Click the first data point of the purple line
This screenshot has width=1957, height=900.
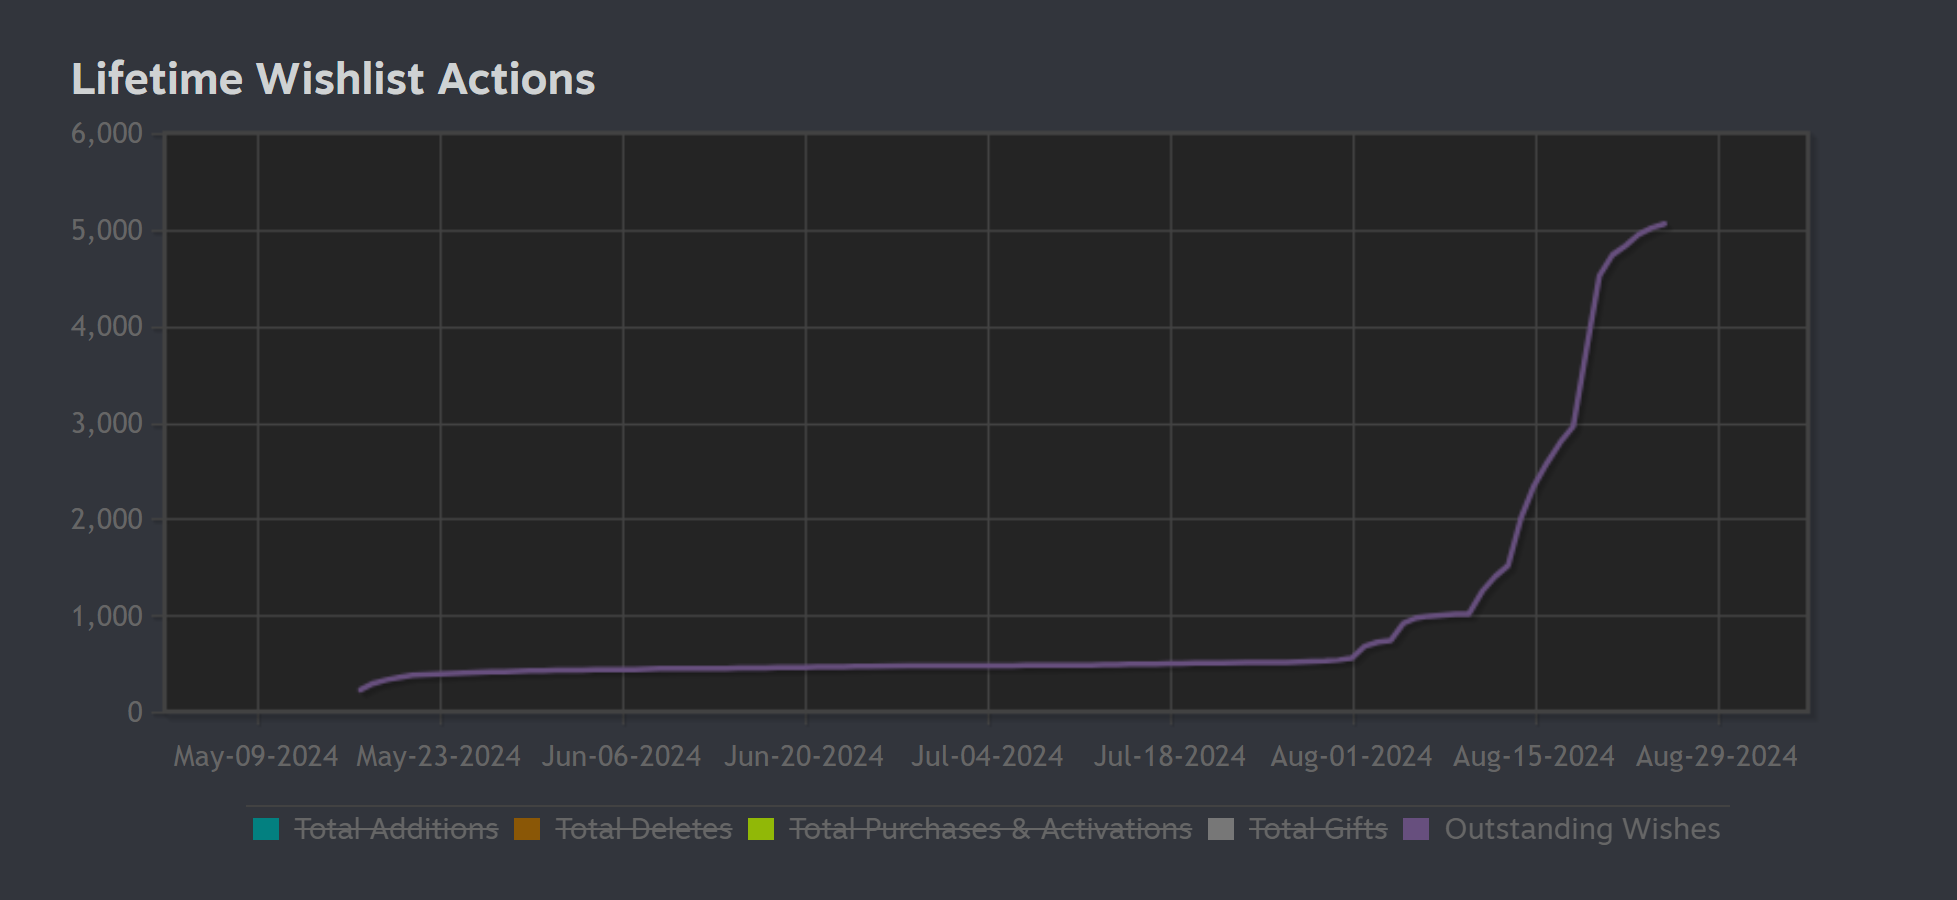361,689
